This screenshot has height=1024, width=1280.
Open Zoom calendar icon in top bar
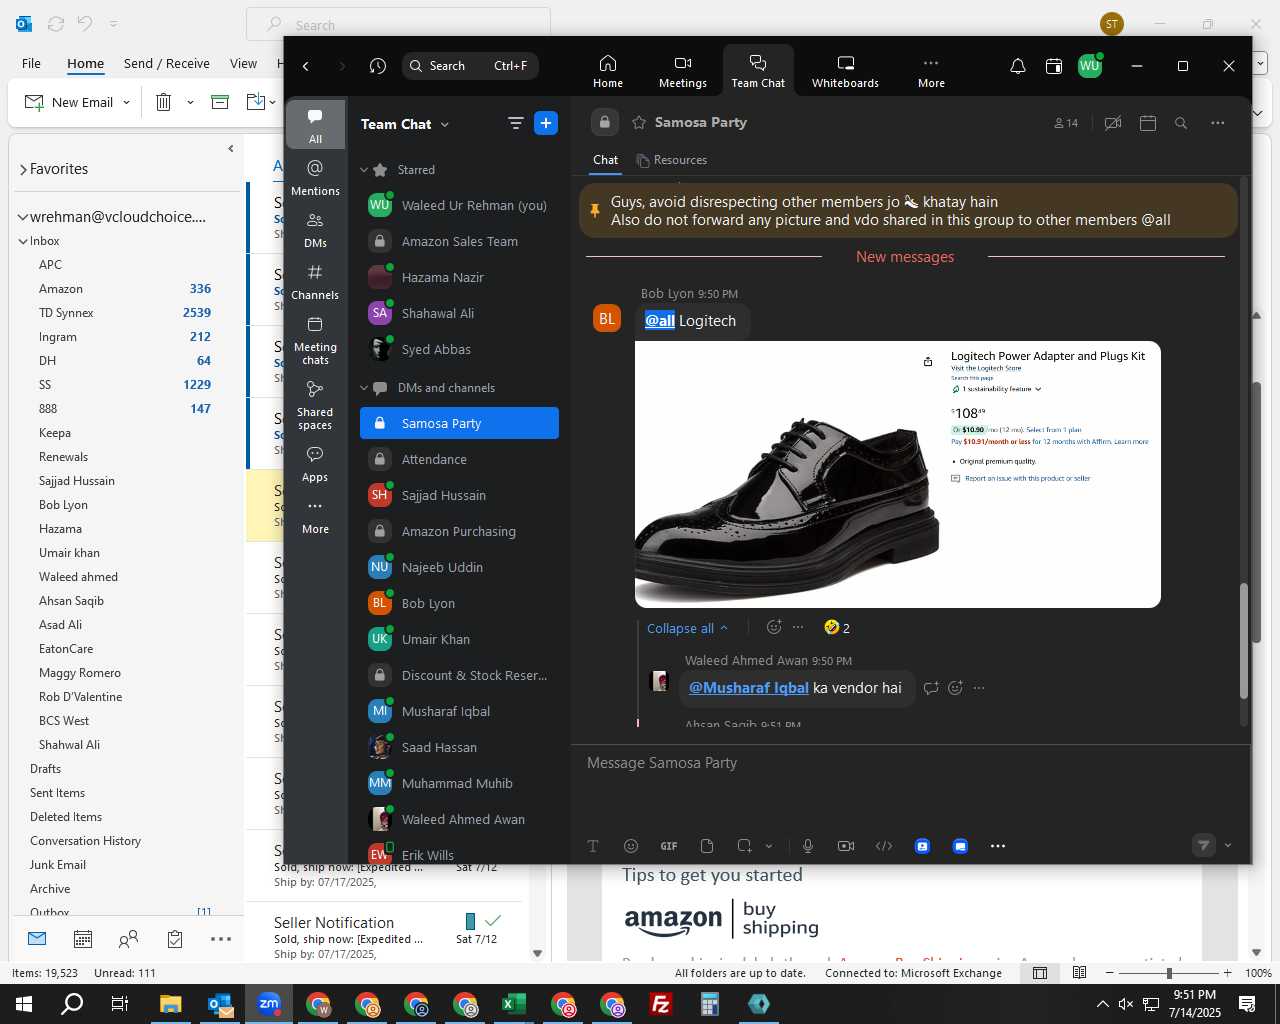coord(1054,66)
